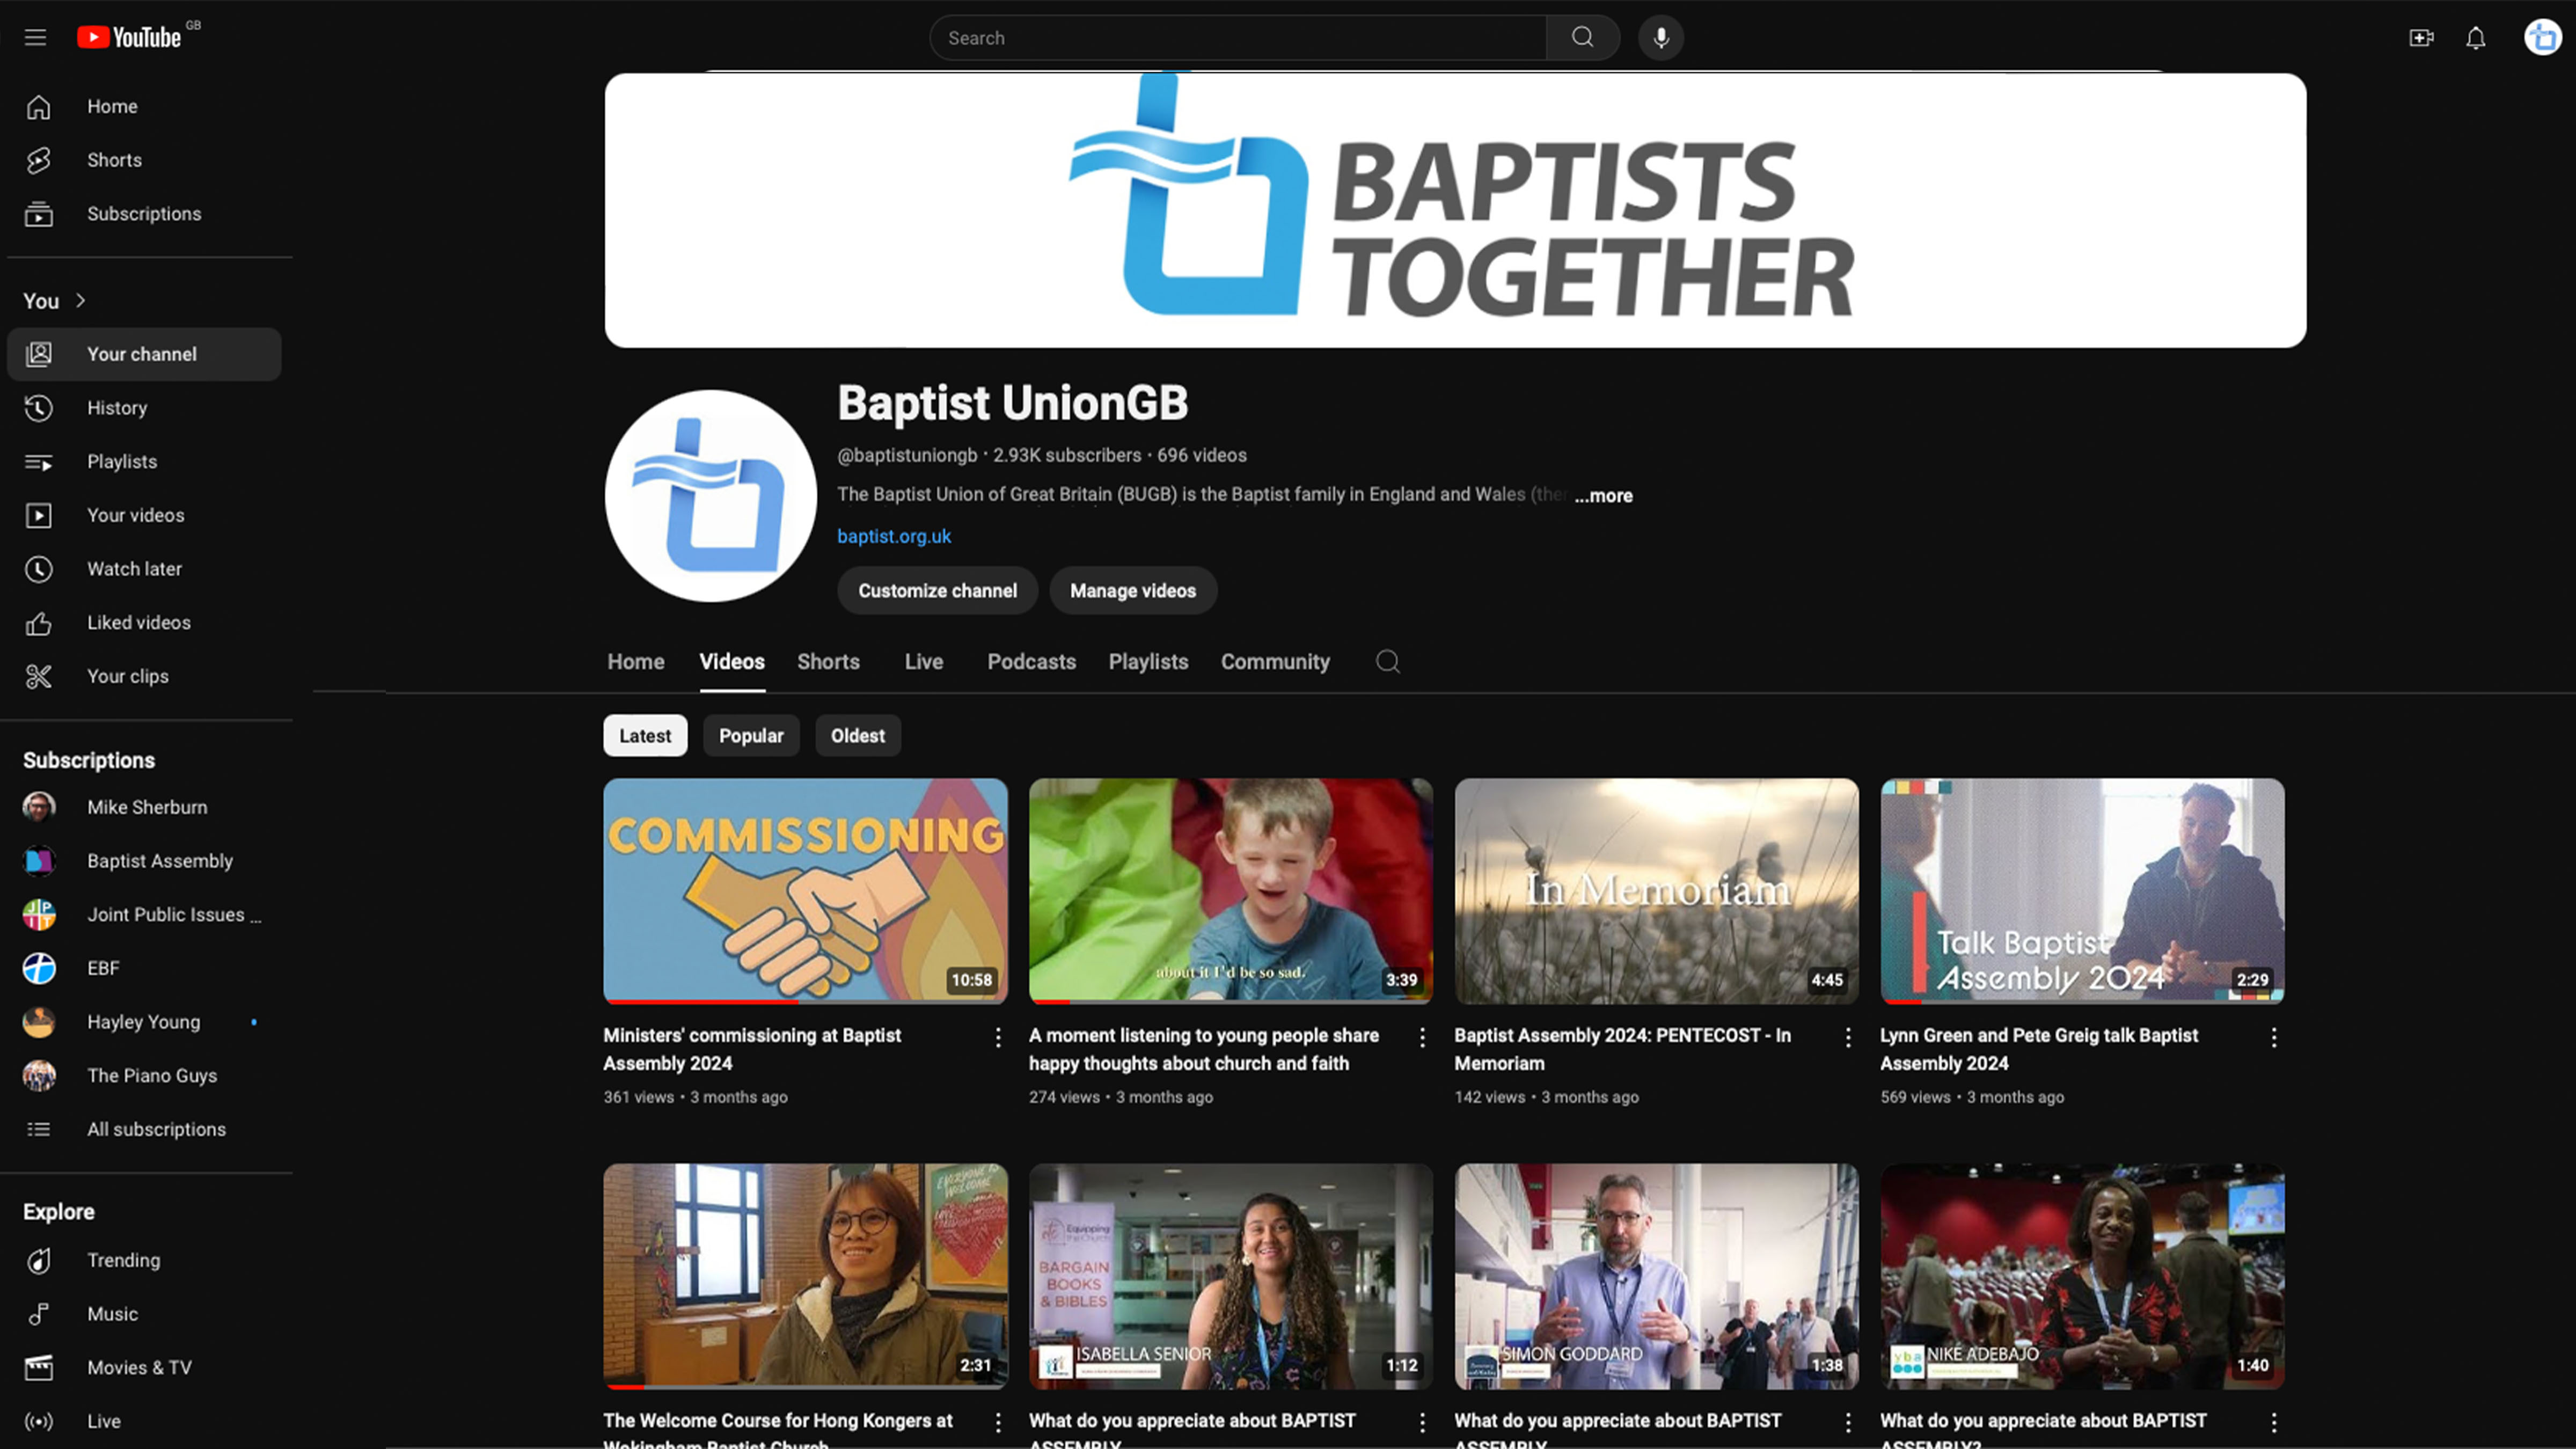Viewport: 2576px width, 1449px height.
Task: Open Music under Explore
Action: tap(144, 1314)
